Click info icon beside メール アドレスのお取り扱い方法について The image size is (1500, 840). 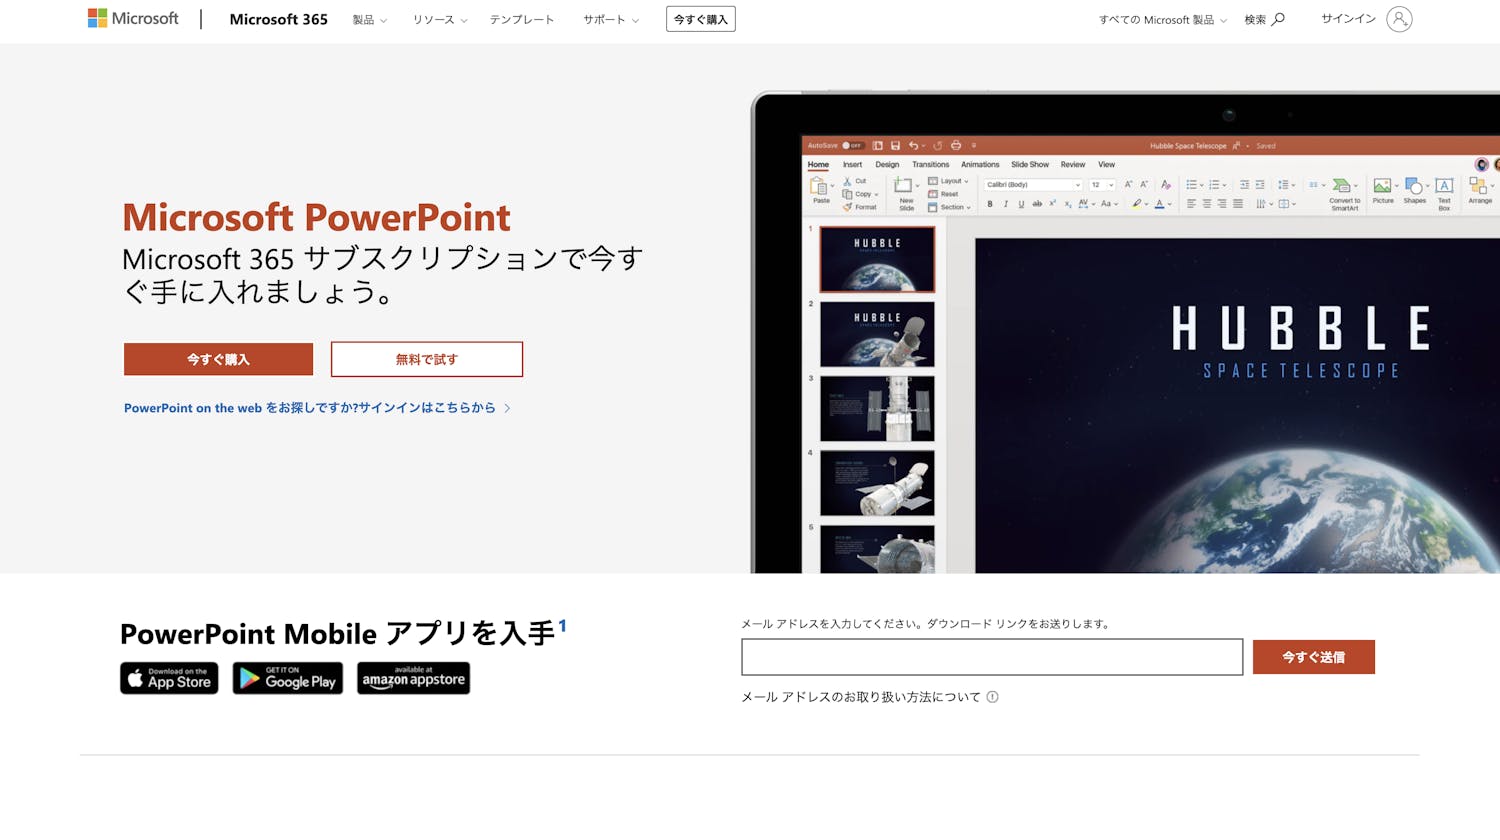click(x=993, y=697)
